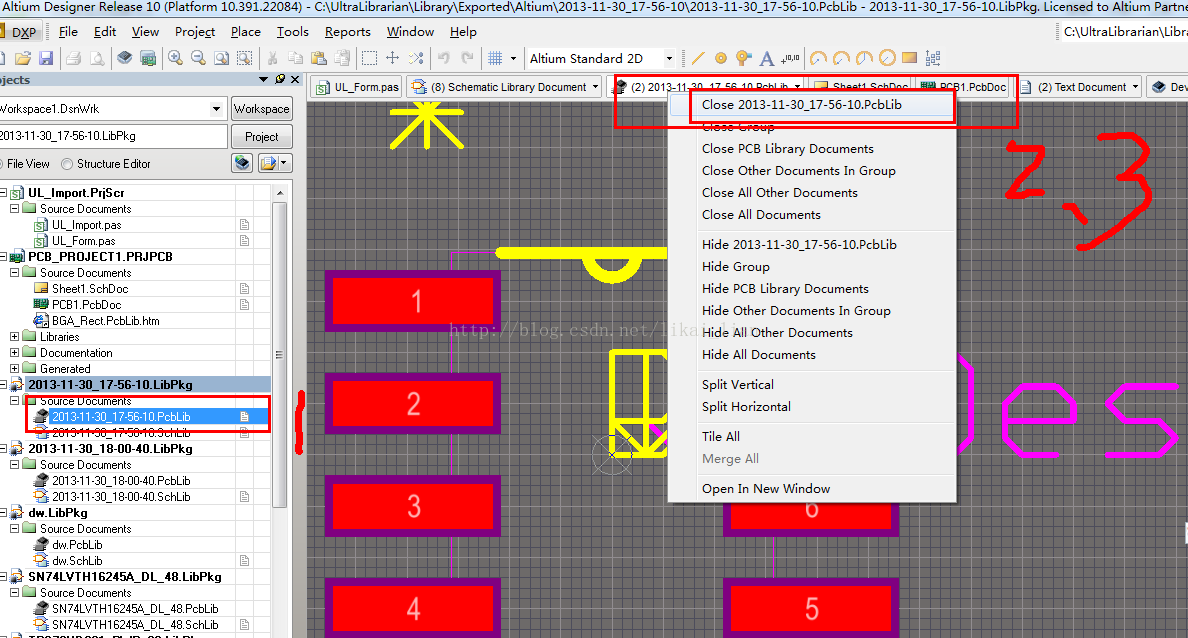This screenshot has height=638, width=1188.
Task: Open a document with the folder icon
Action: 23,58
